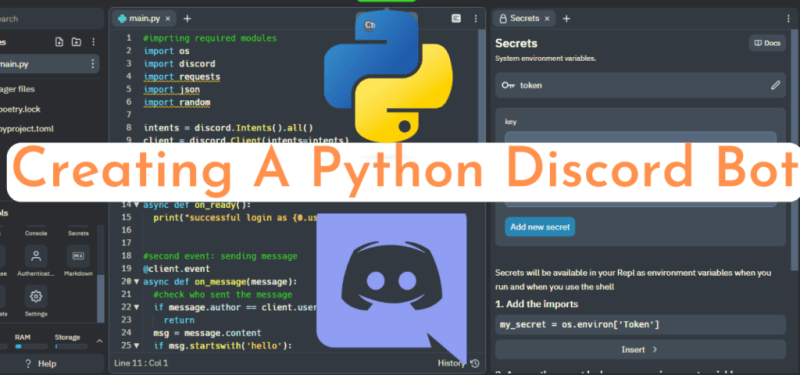Click the file search box
Image resolution: width=800 pixels, height=375 pixels.
pos(51,19)
